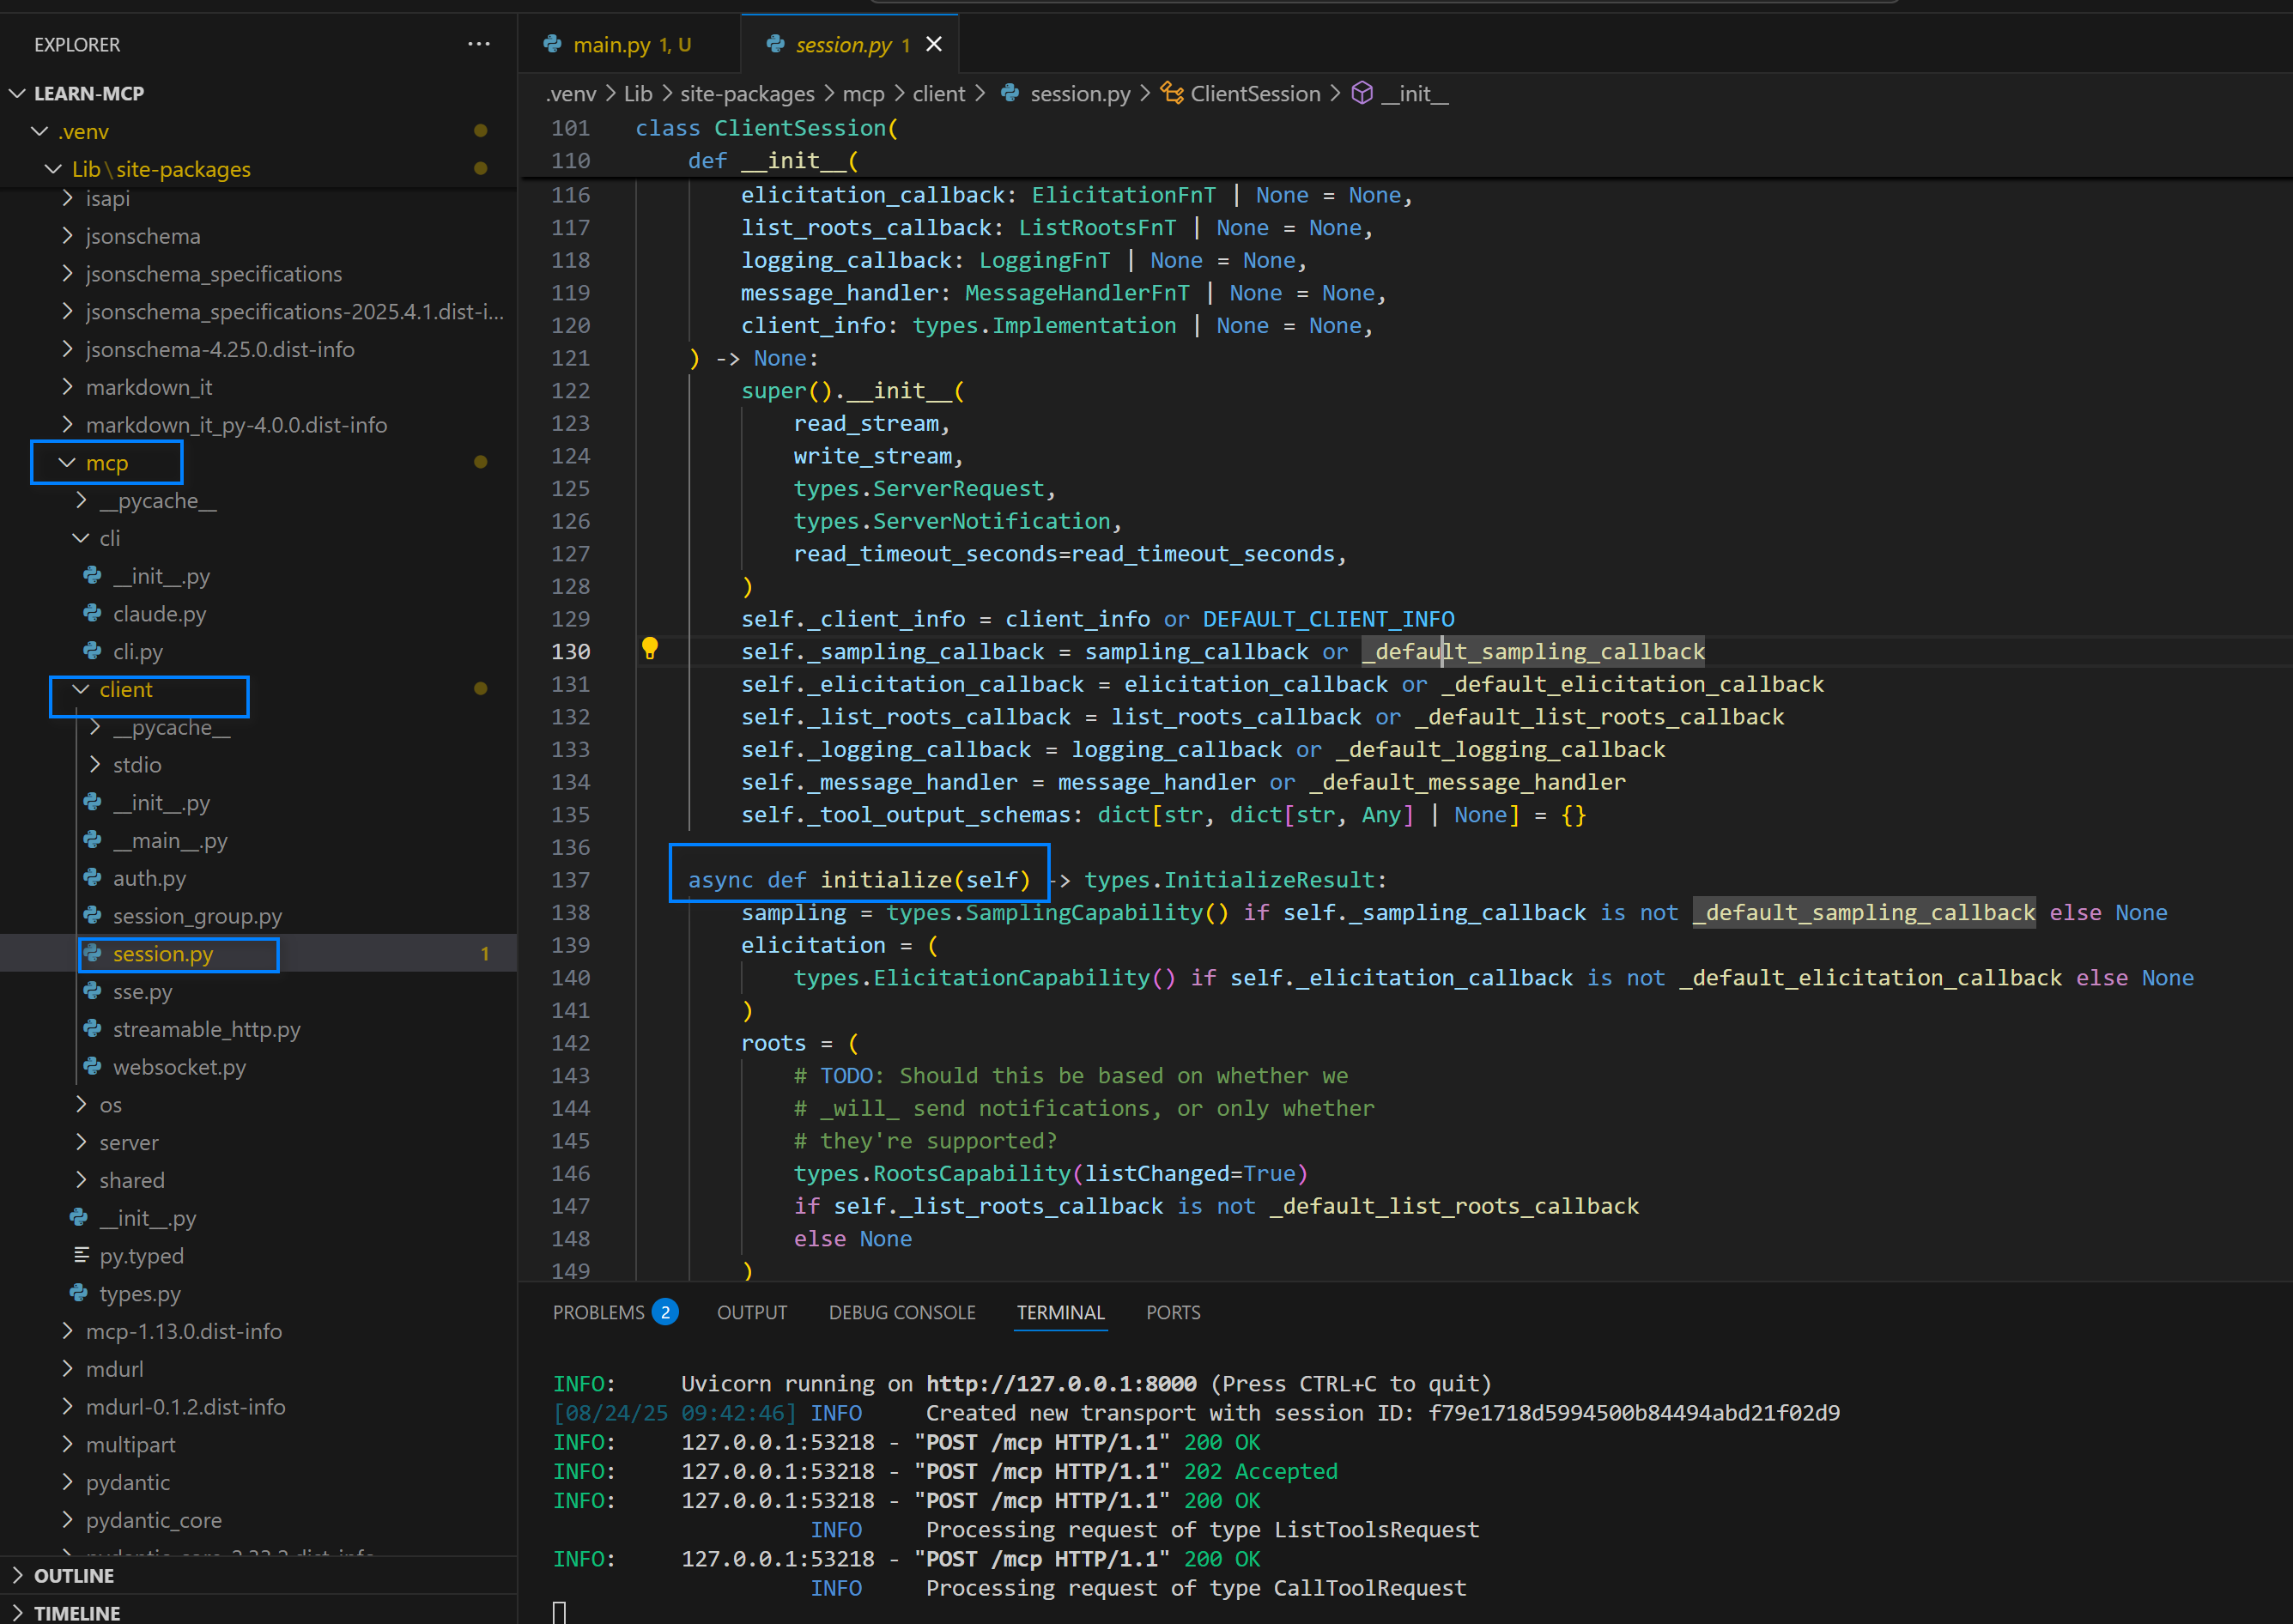Click the .venv breadcrumb segment
Image resolution: width=2293 pixels, height=1624 pixels.
point(571,93)
